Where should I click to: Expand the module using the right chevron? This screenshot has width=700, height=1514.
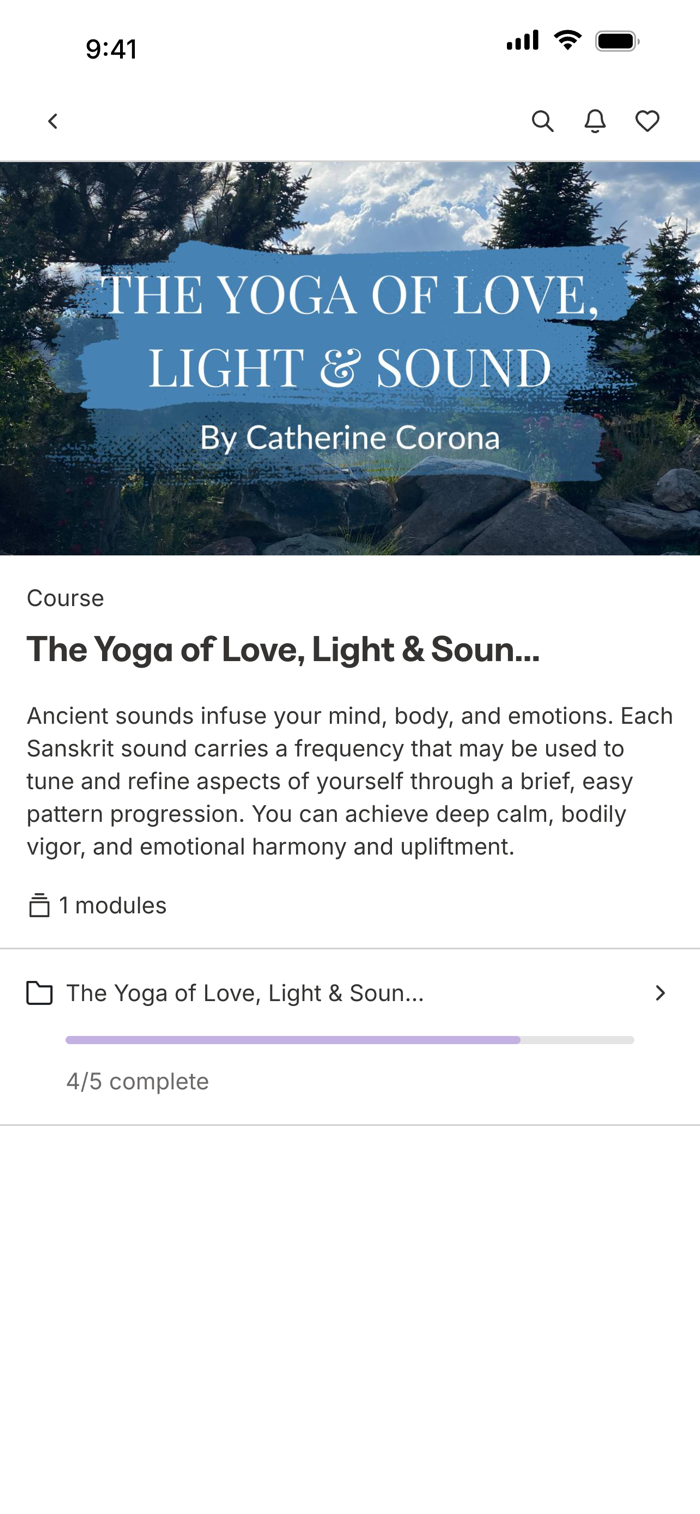point(660,993)
